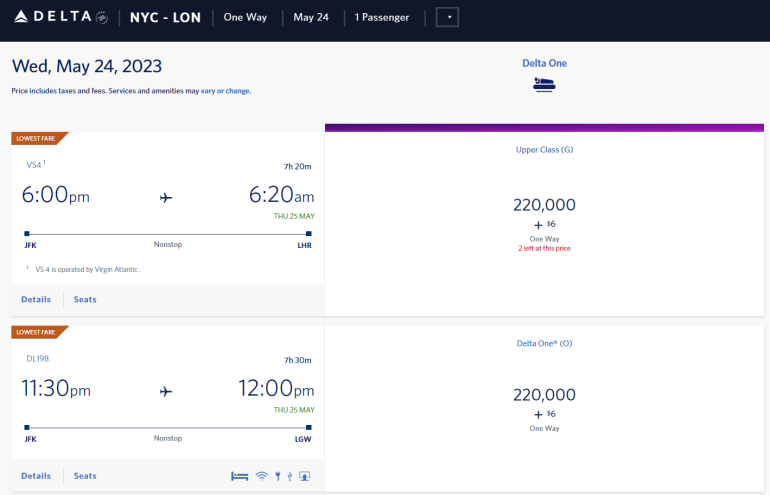Open Details for flight VS4
The image size is (770, 495).
(36, 299)
